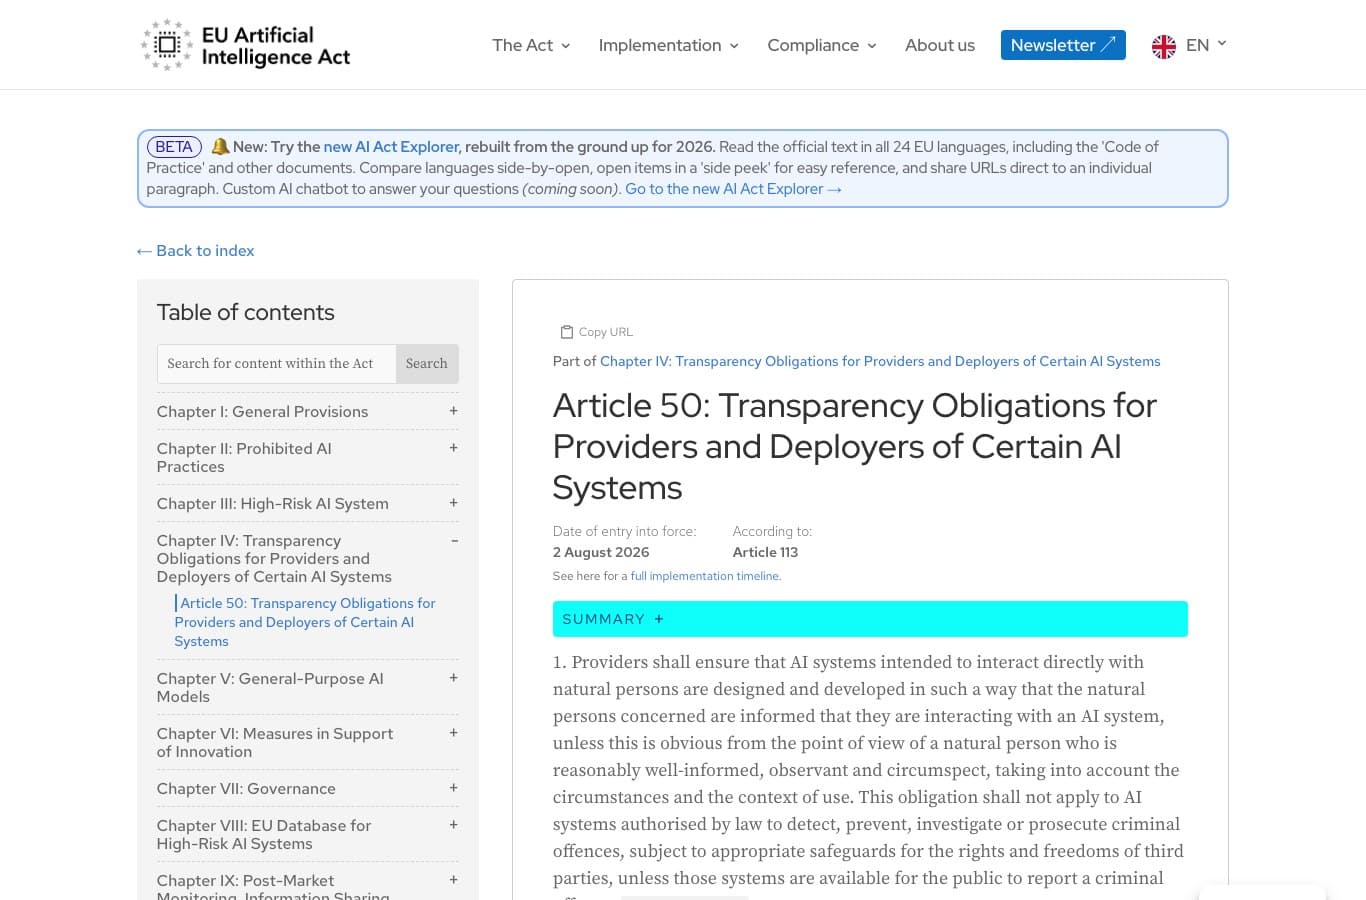This screenshot has width=1366, height=900.
Task: Click the Search button in table of contents
Action: pyautogui.click(x=427, y=364)
